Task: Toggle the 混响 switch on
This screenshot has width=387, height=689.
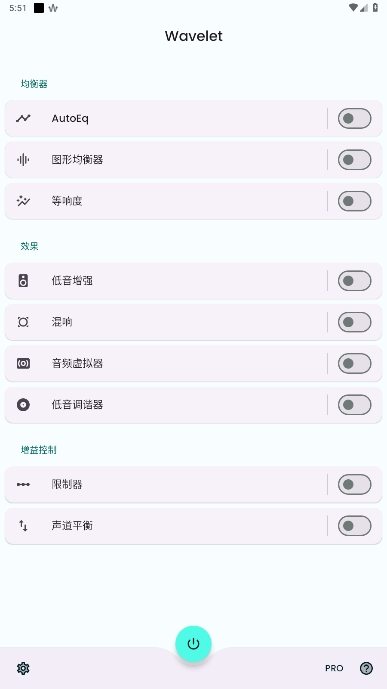Action: click(x=354, y=322)
